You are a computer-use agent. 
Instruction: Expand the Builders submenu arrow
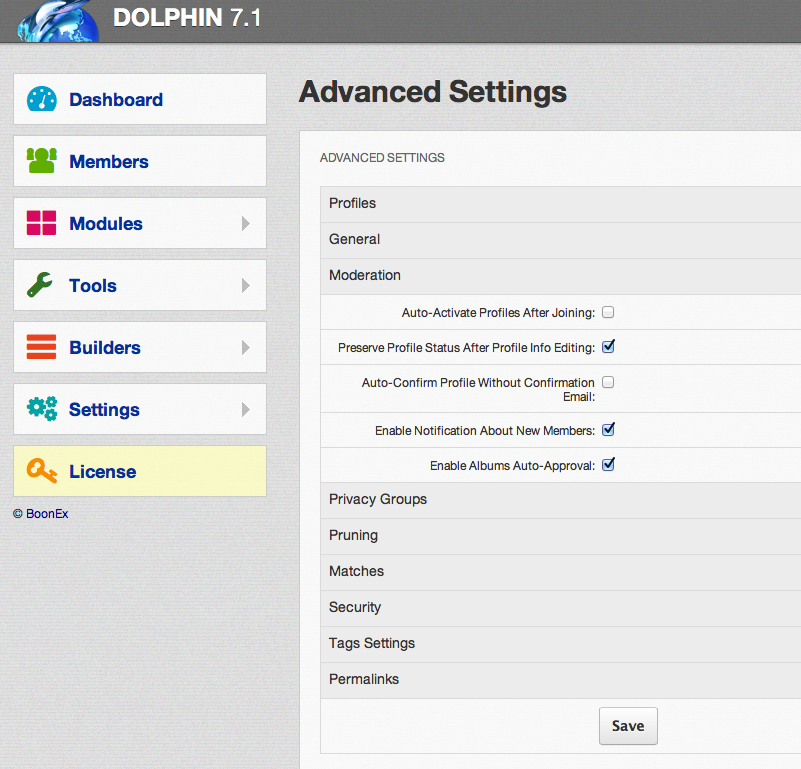pyautogui.click(x=246, y=348)
